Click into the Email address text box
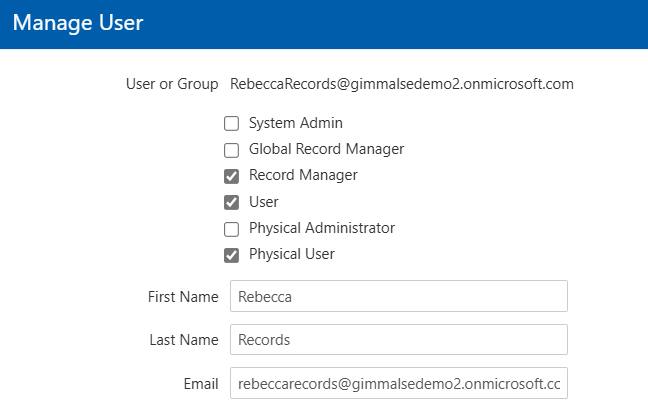 tap(398, 383)
